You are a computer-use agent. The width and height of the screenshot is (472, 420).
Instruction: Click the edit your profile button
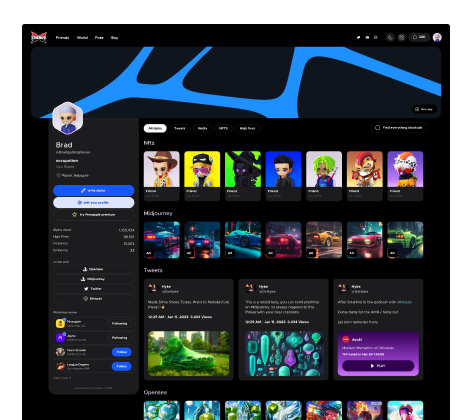pos(94,203)
